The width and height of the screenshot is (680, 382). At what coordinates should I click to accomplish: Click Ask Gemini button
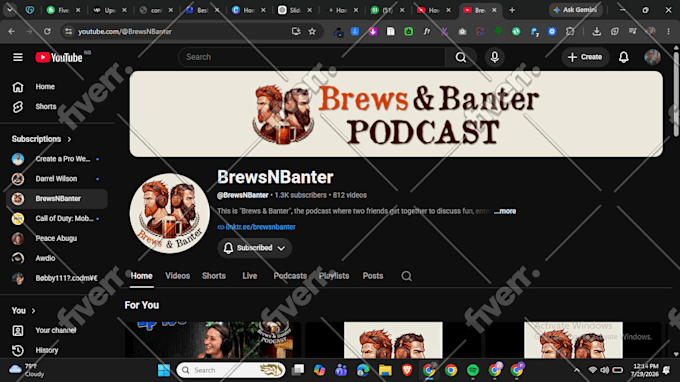[x=575, y=10]
